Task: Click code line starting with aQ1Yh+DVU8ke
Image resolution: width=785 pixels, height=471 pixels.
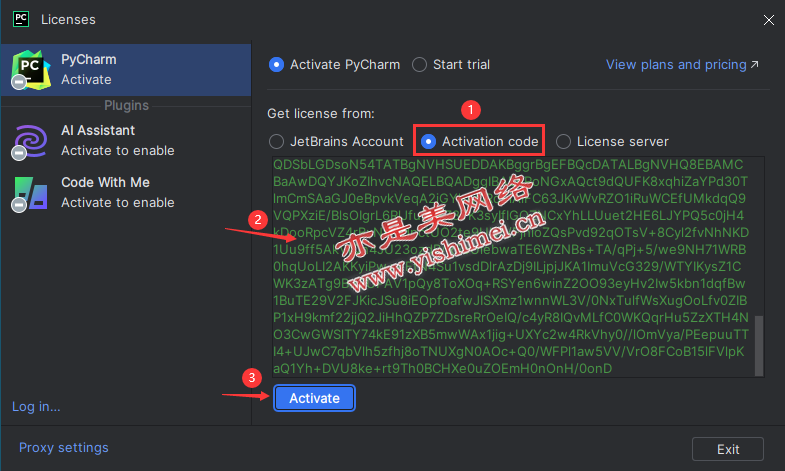Action: pos(443,369)
